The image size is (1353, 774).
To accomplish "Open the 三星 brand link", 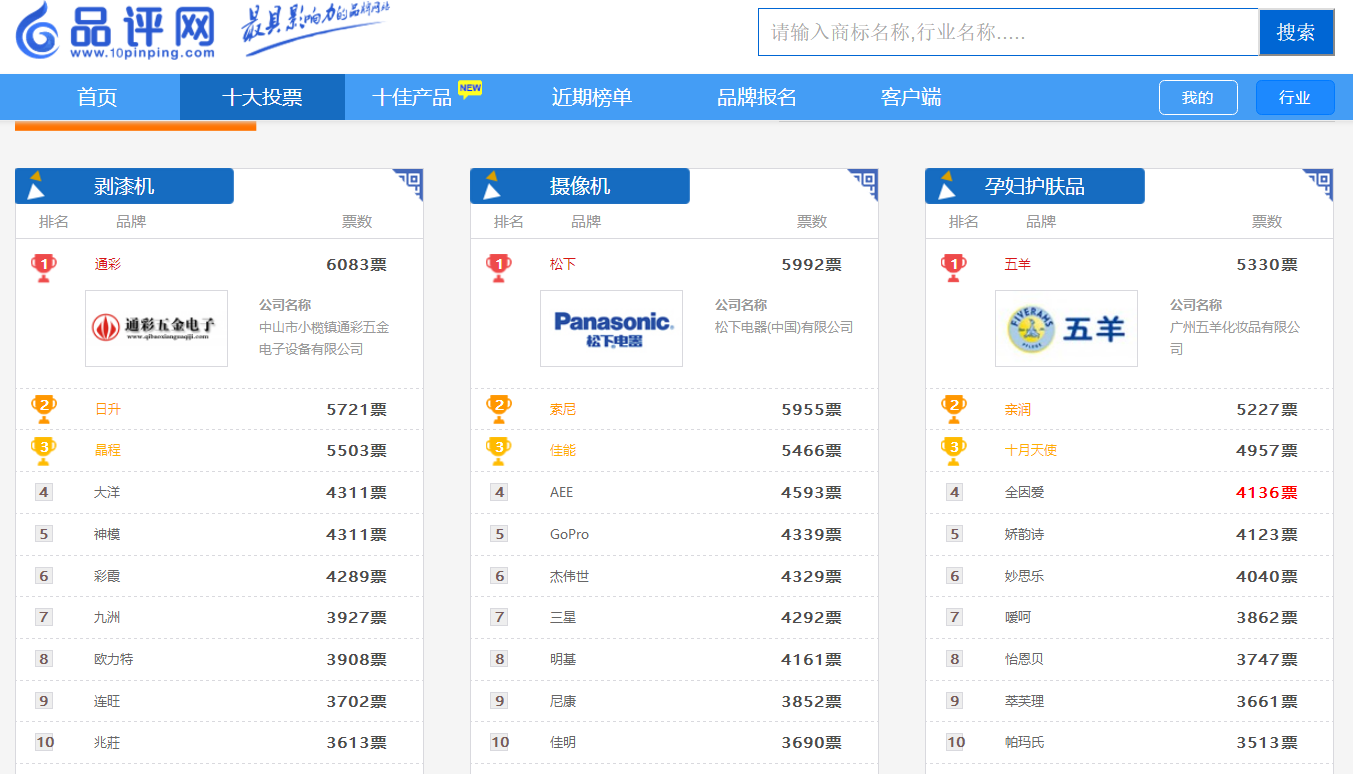I will (x=563, y=617).
